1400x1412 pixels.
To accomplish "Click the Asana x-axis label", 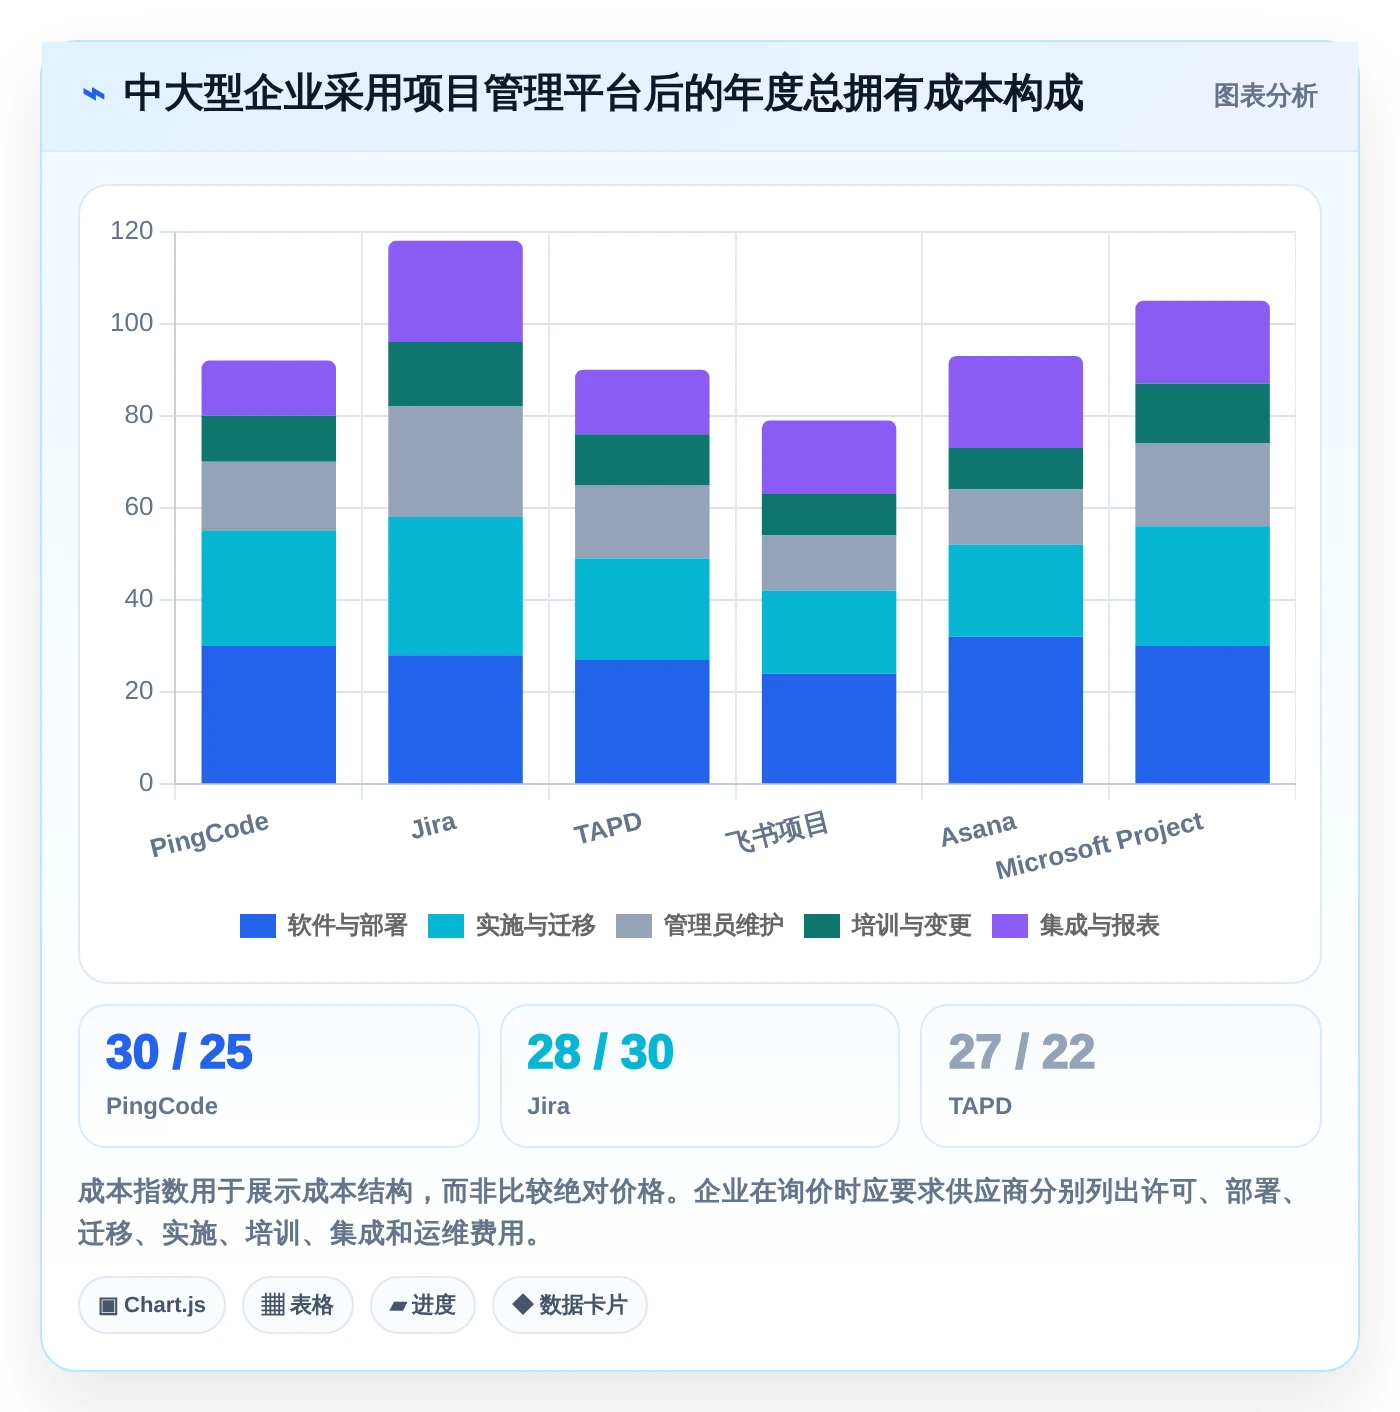I will tap(978, 829).
